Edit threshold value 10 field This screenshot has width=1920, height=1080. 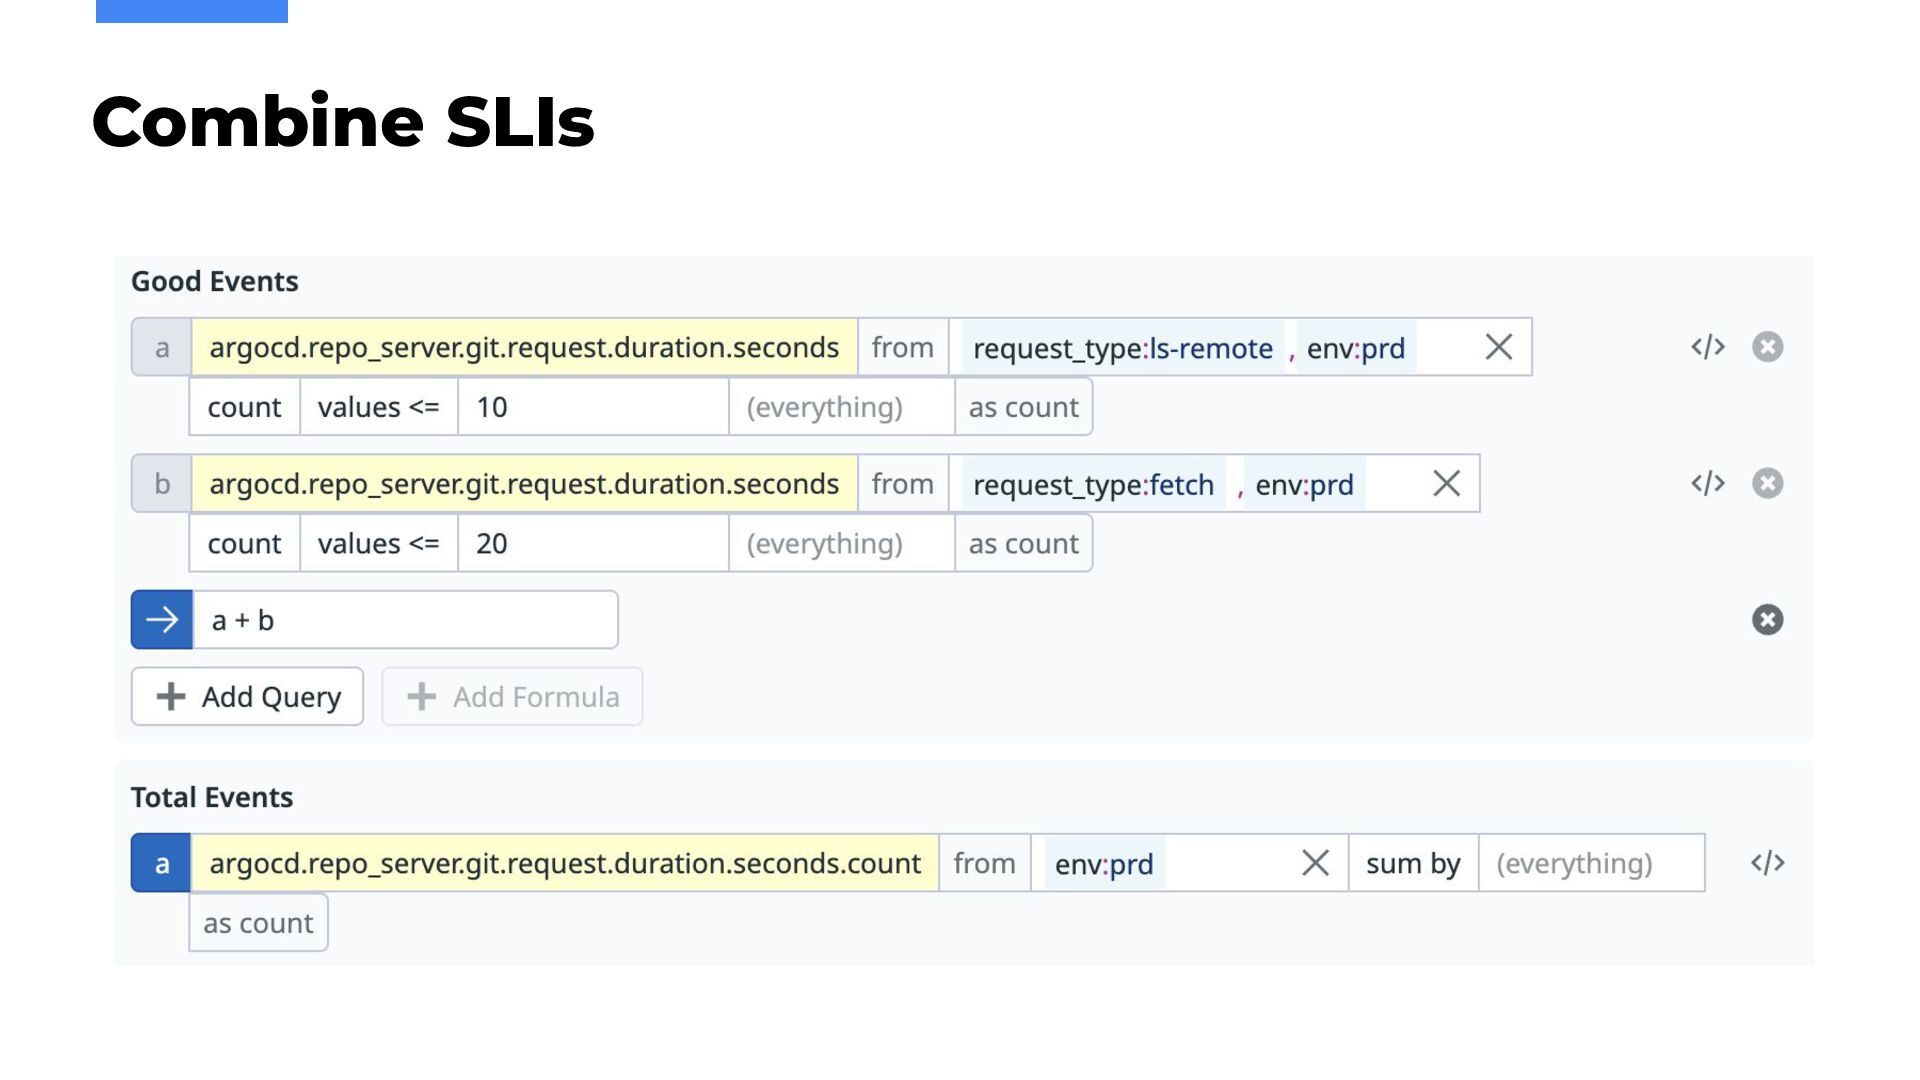click(593, 407)
